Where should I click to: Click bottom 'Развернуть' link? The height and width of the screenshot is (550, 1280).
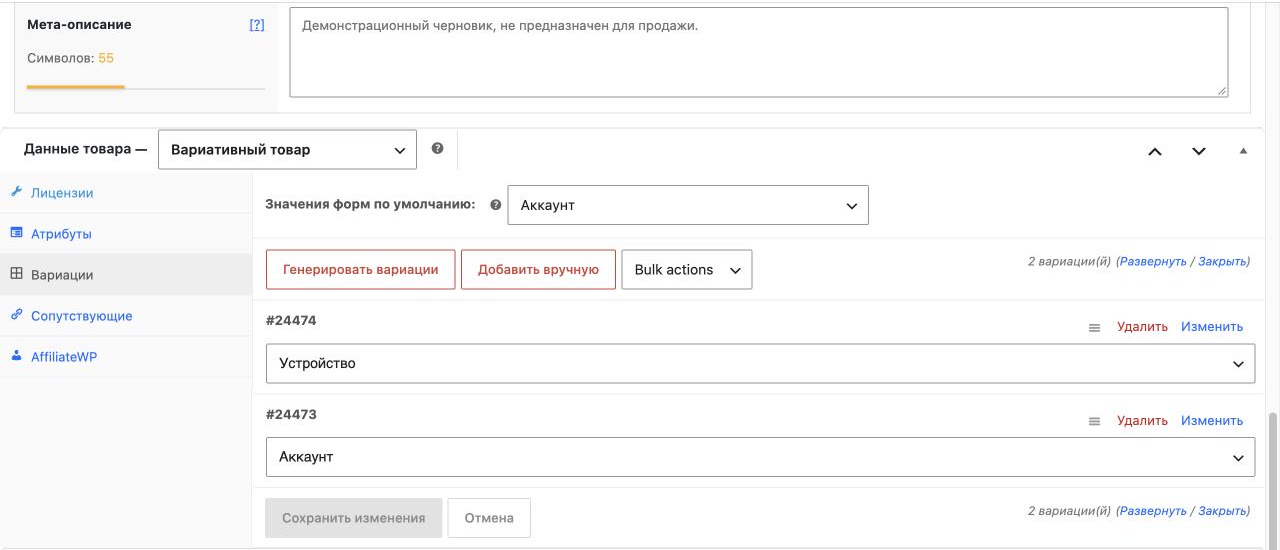(x=1153, y=511)
